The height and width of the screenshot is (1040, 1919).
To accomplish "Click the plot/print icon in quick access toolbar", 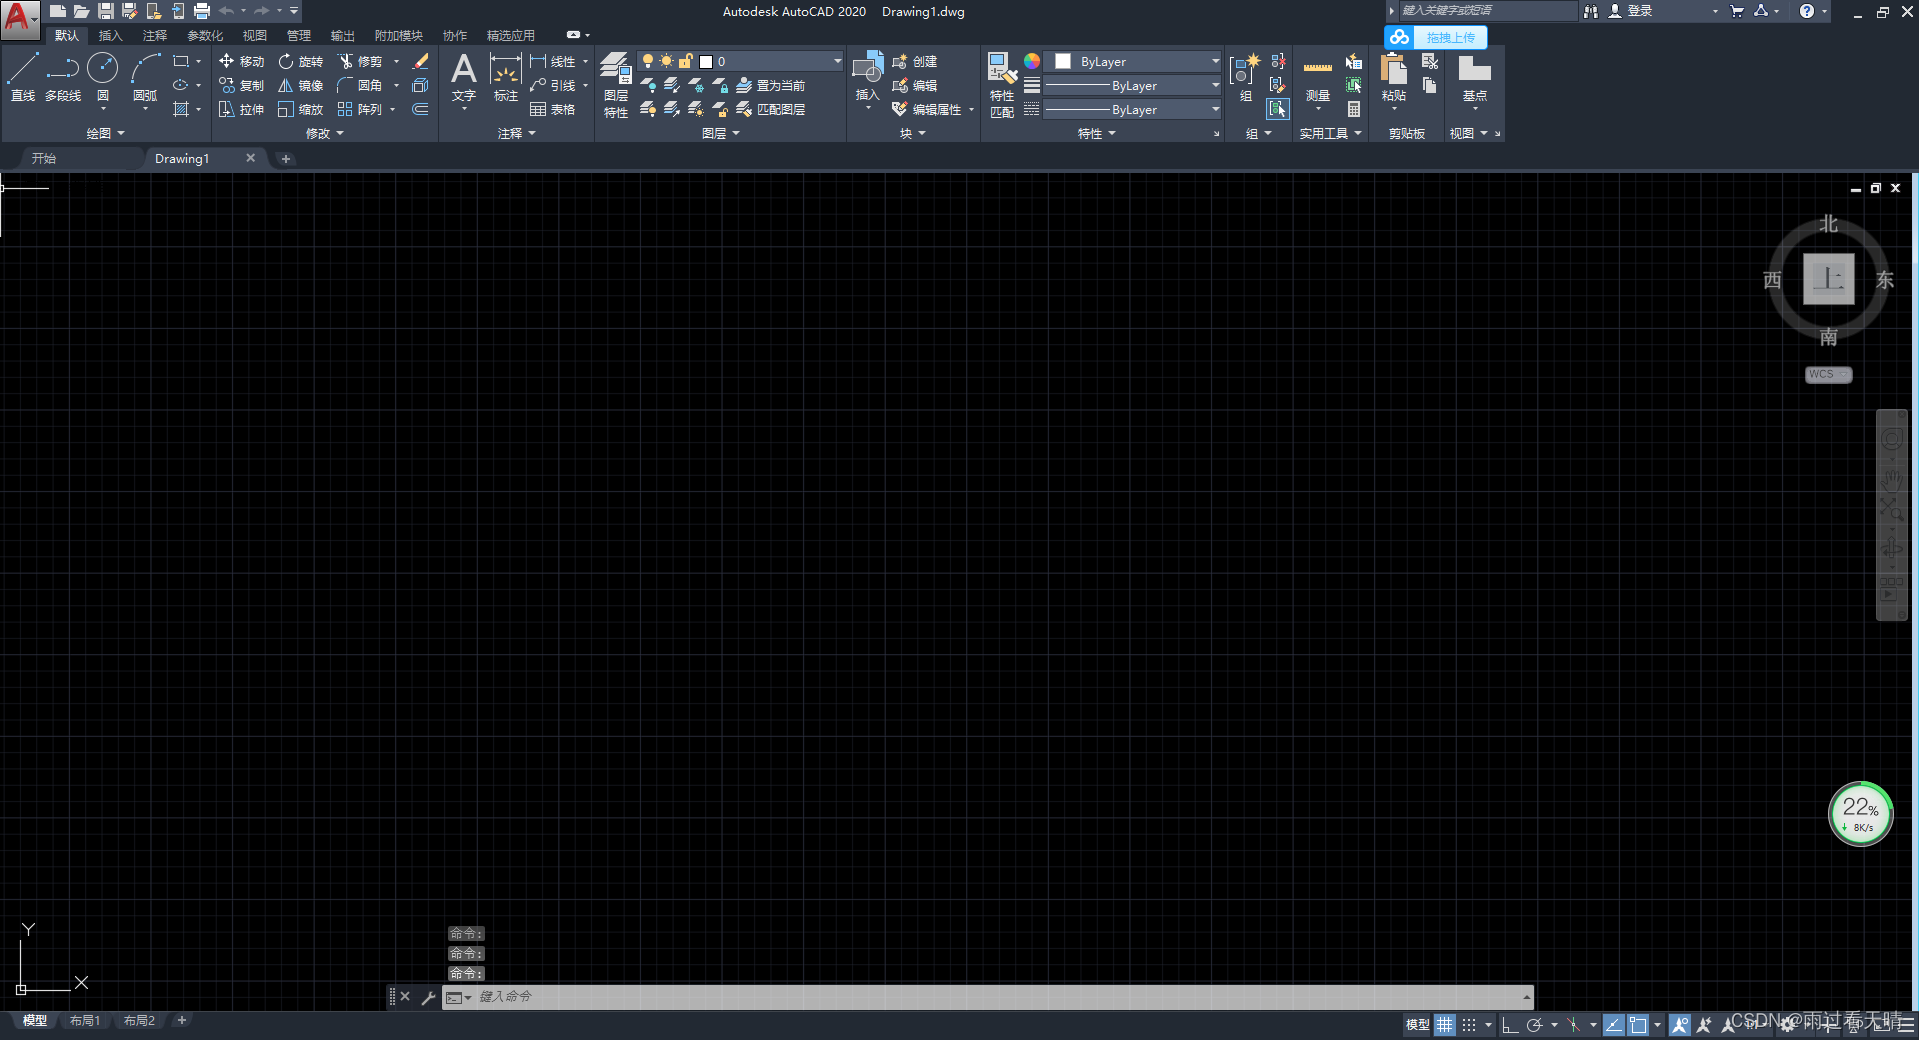I will (x=201, y=11).
